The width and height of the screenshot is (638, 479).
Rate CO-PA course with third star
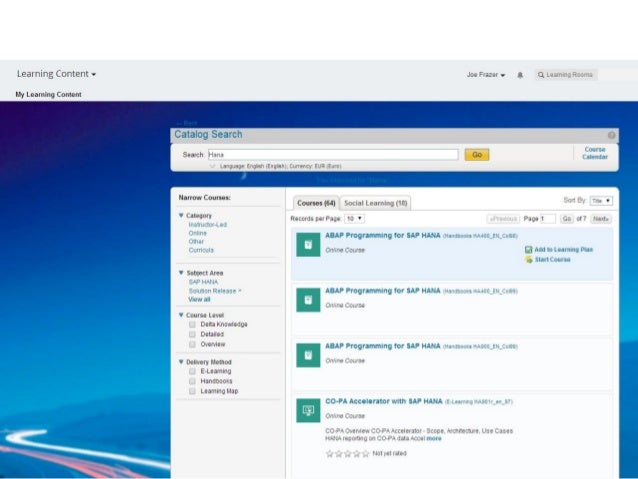click(x=347, y=454)
